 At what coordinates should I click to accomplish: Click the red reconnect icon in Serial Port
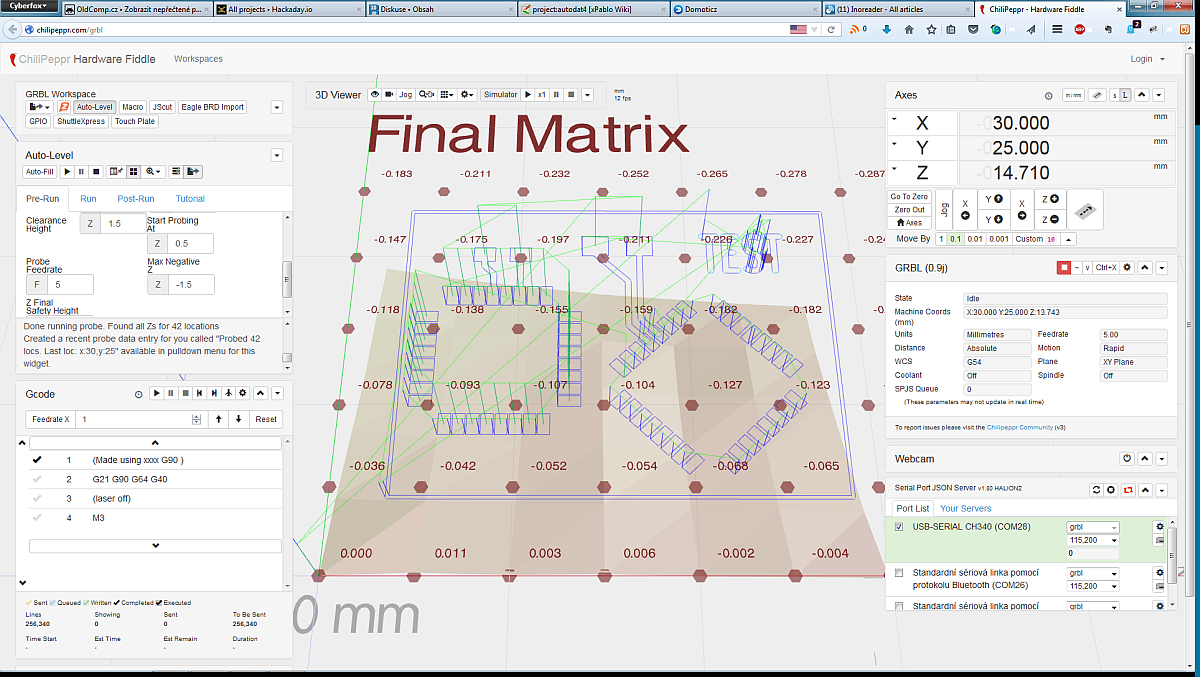(1128, 490)
